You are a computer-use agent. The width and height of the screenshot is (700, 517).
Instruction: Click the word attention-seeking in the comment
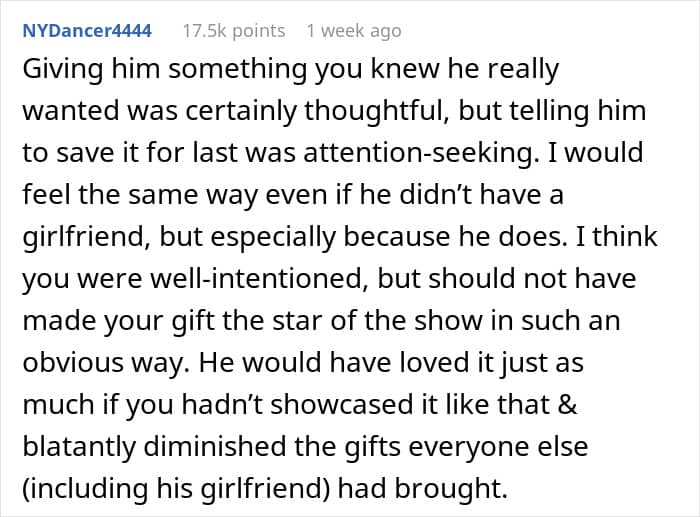[418, 153]
